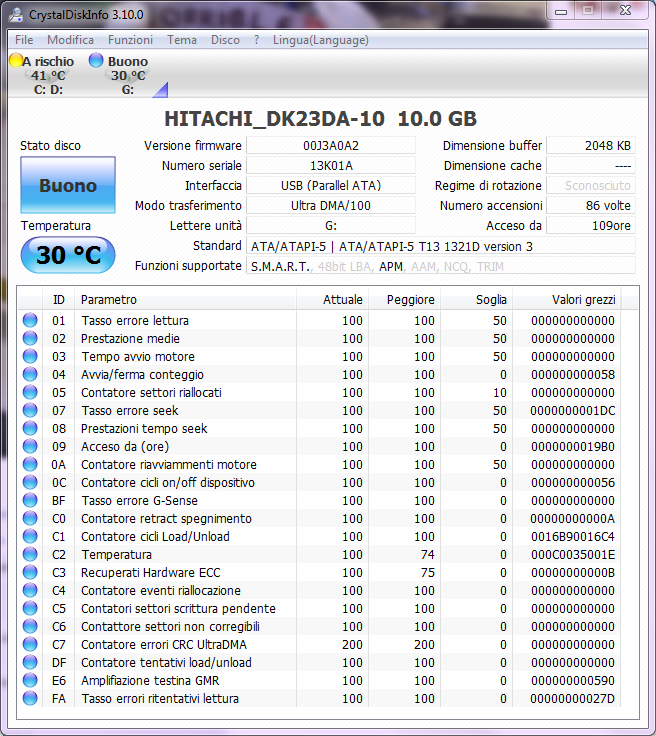Select the blue 'Buono' disk G: icon

tap(96, 61)
